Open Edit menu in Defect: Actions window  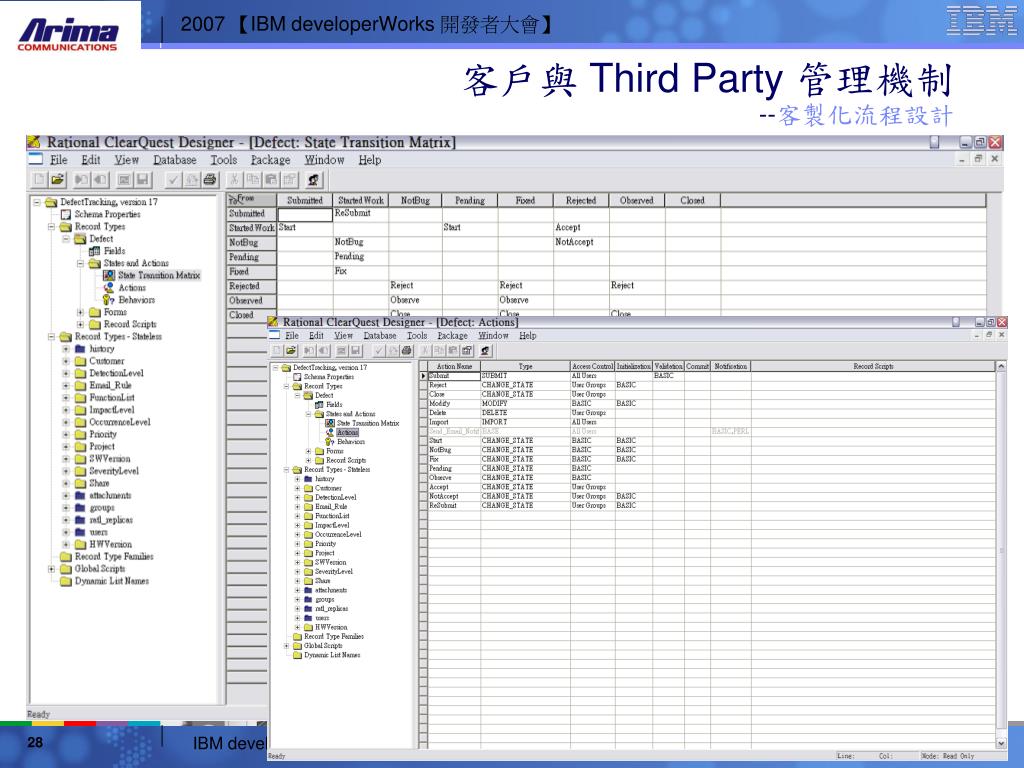click(x=316, y=336)
